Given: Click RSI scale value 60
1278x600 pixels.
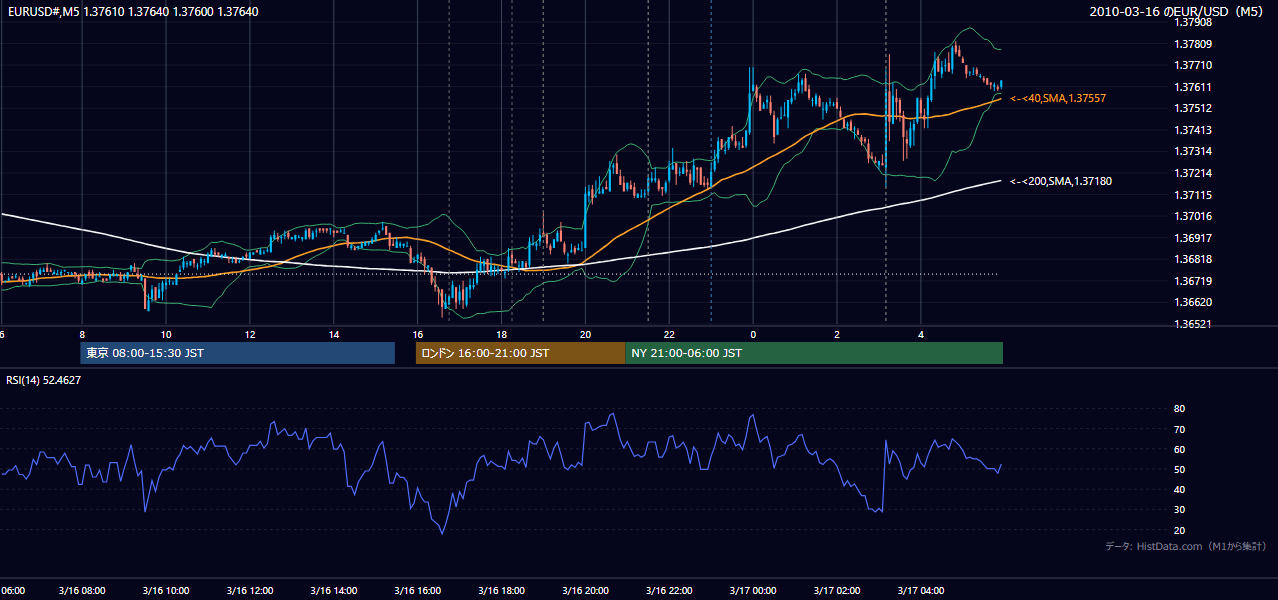Looking at the screenshot, I should pyautogui.click(x=1179, y=449).
